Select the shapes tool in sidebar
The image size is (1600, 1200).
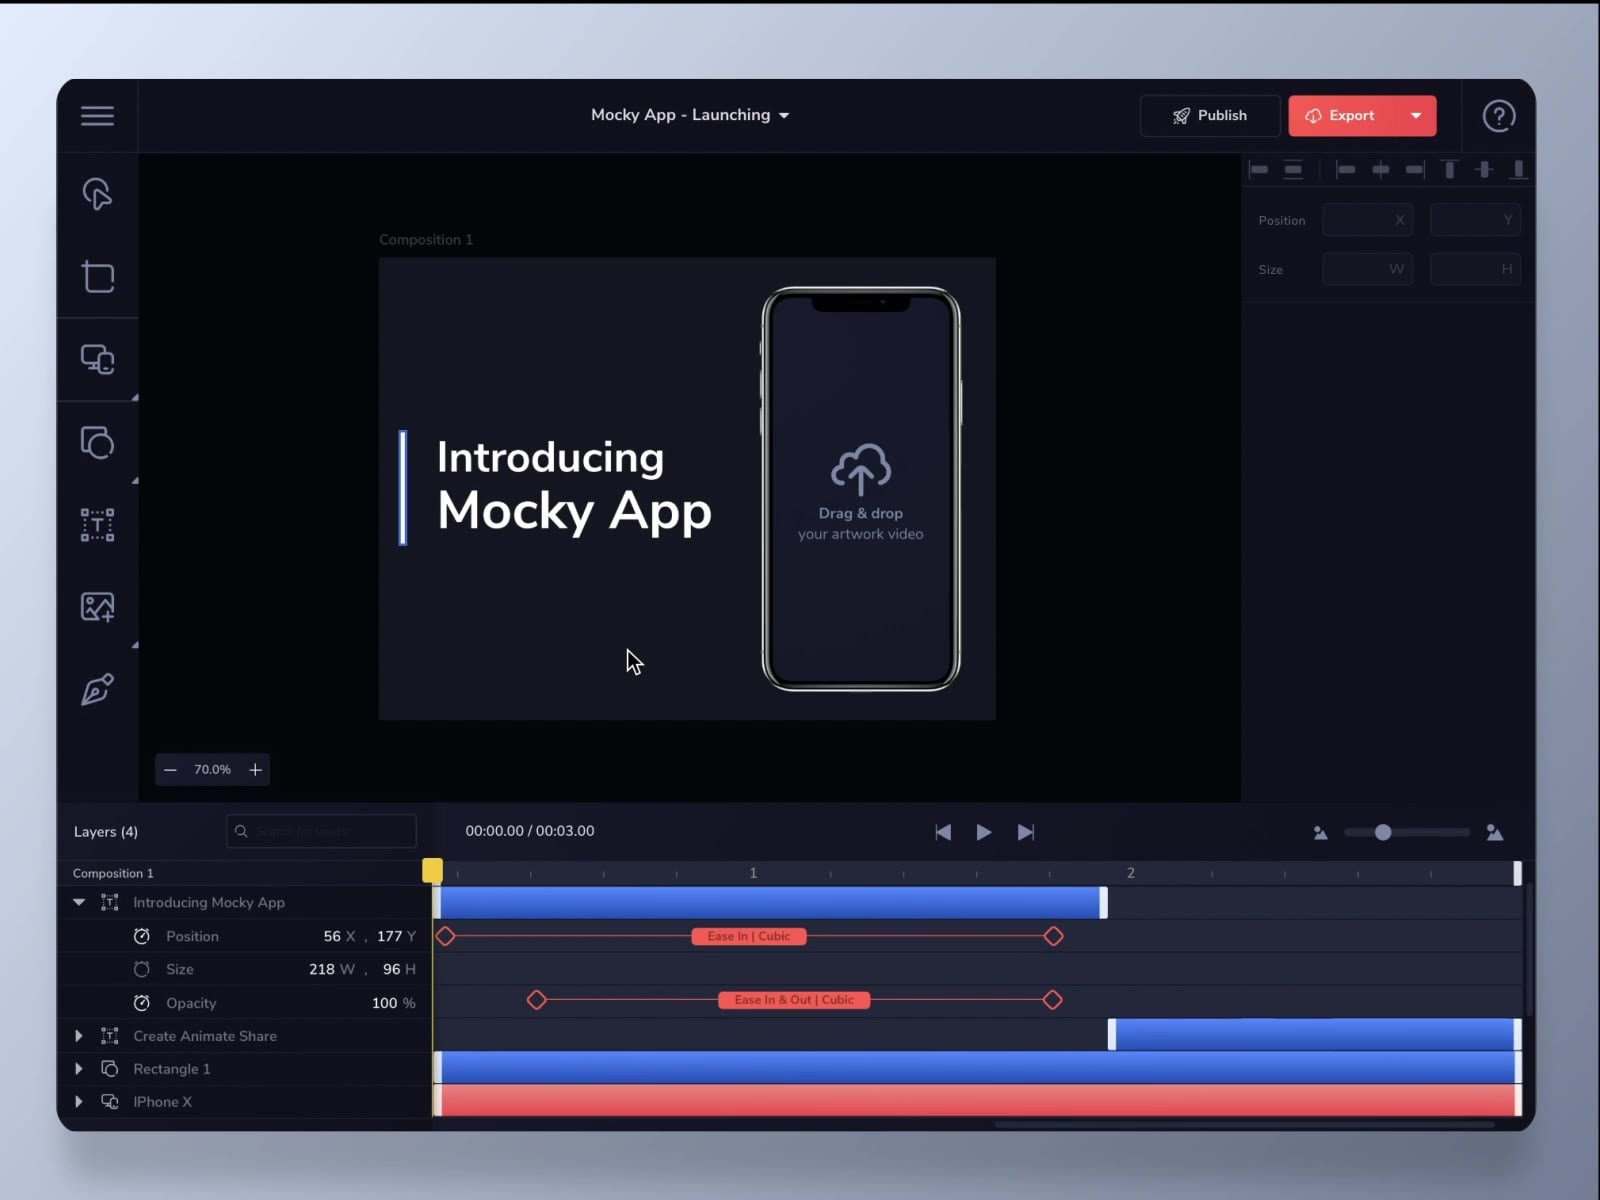tap(97, 442)
